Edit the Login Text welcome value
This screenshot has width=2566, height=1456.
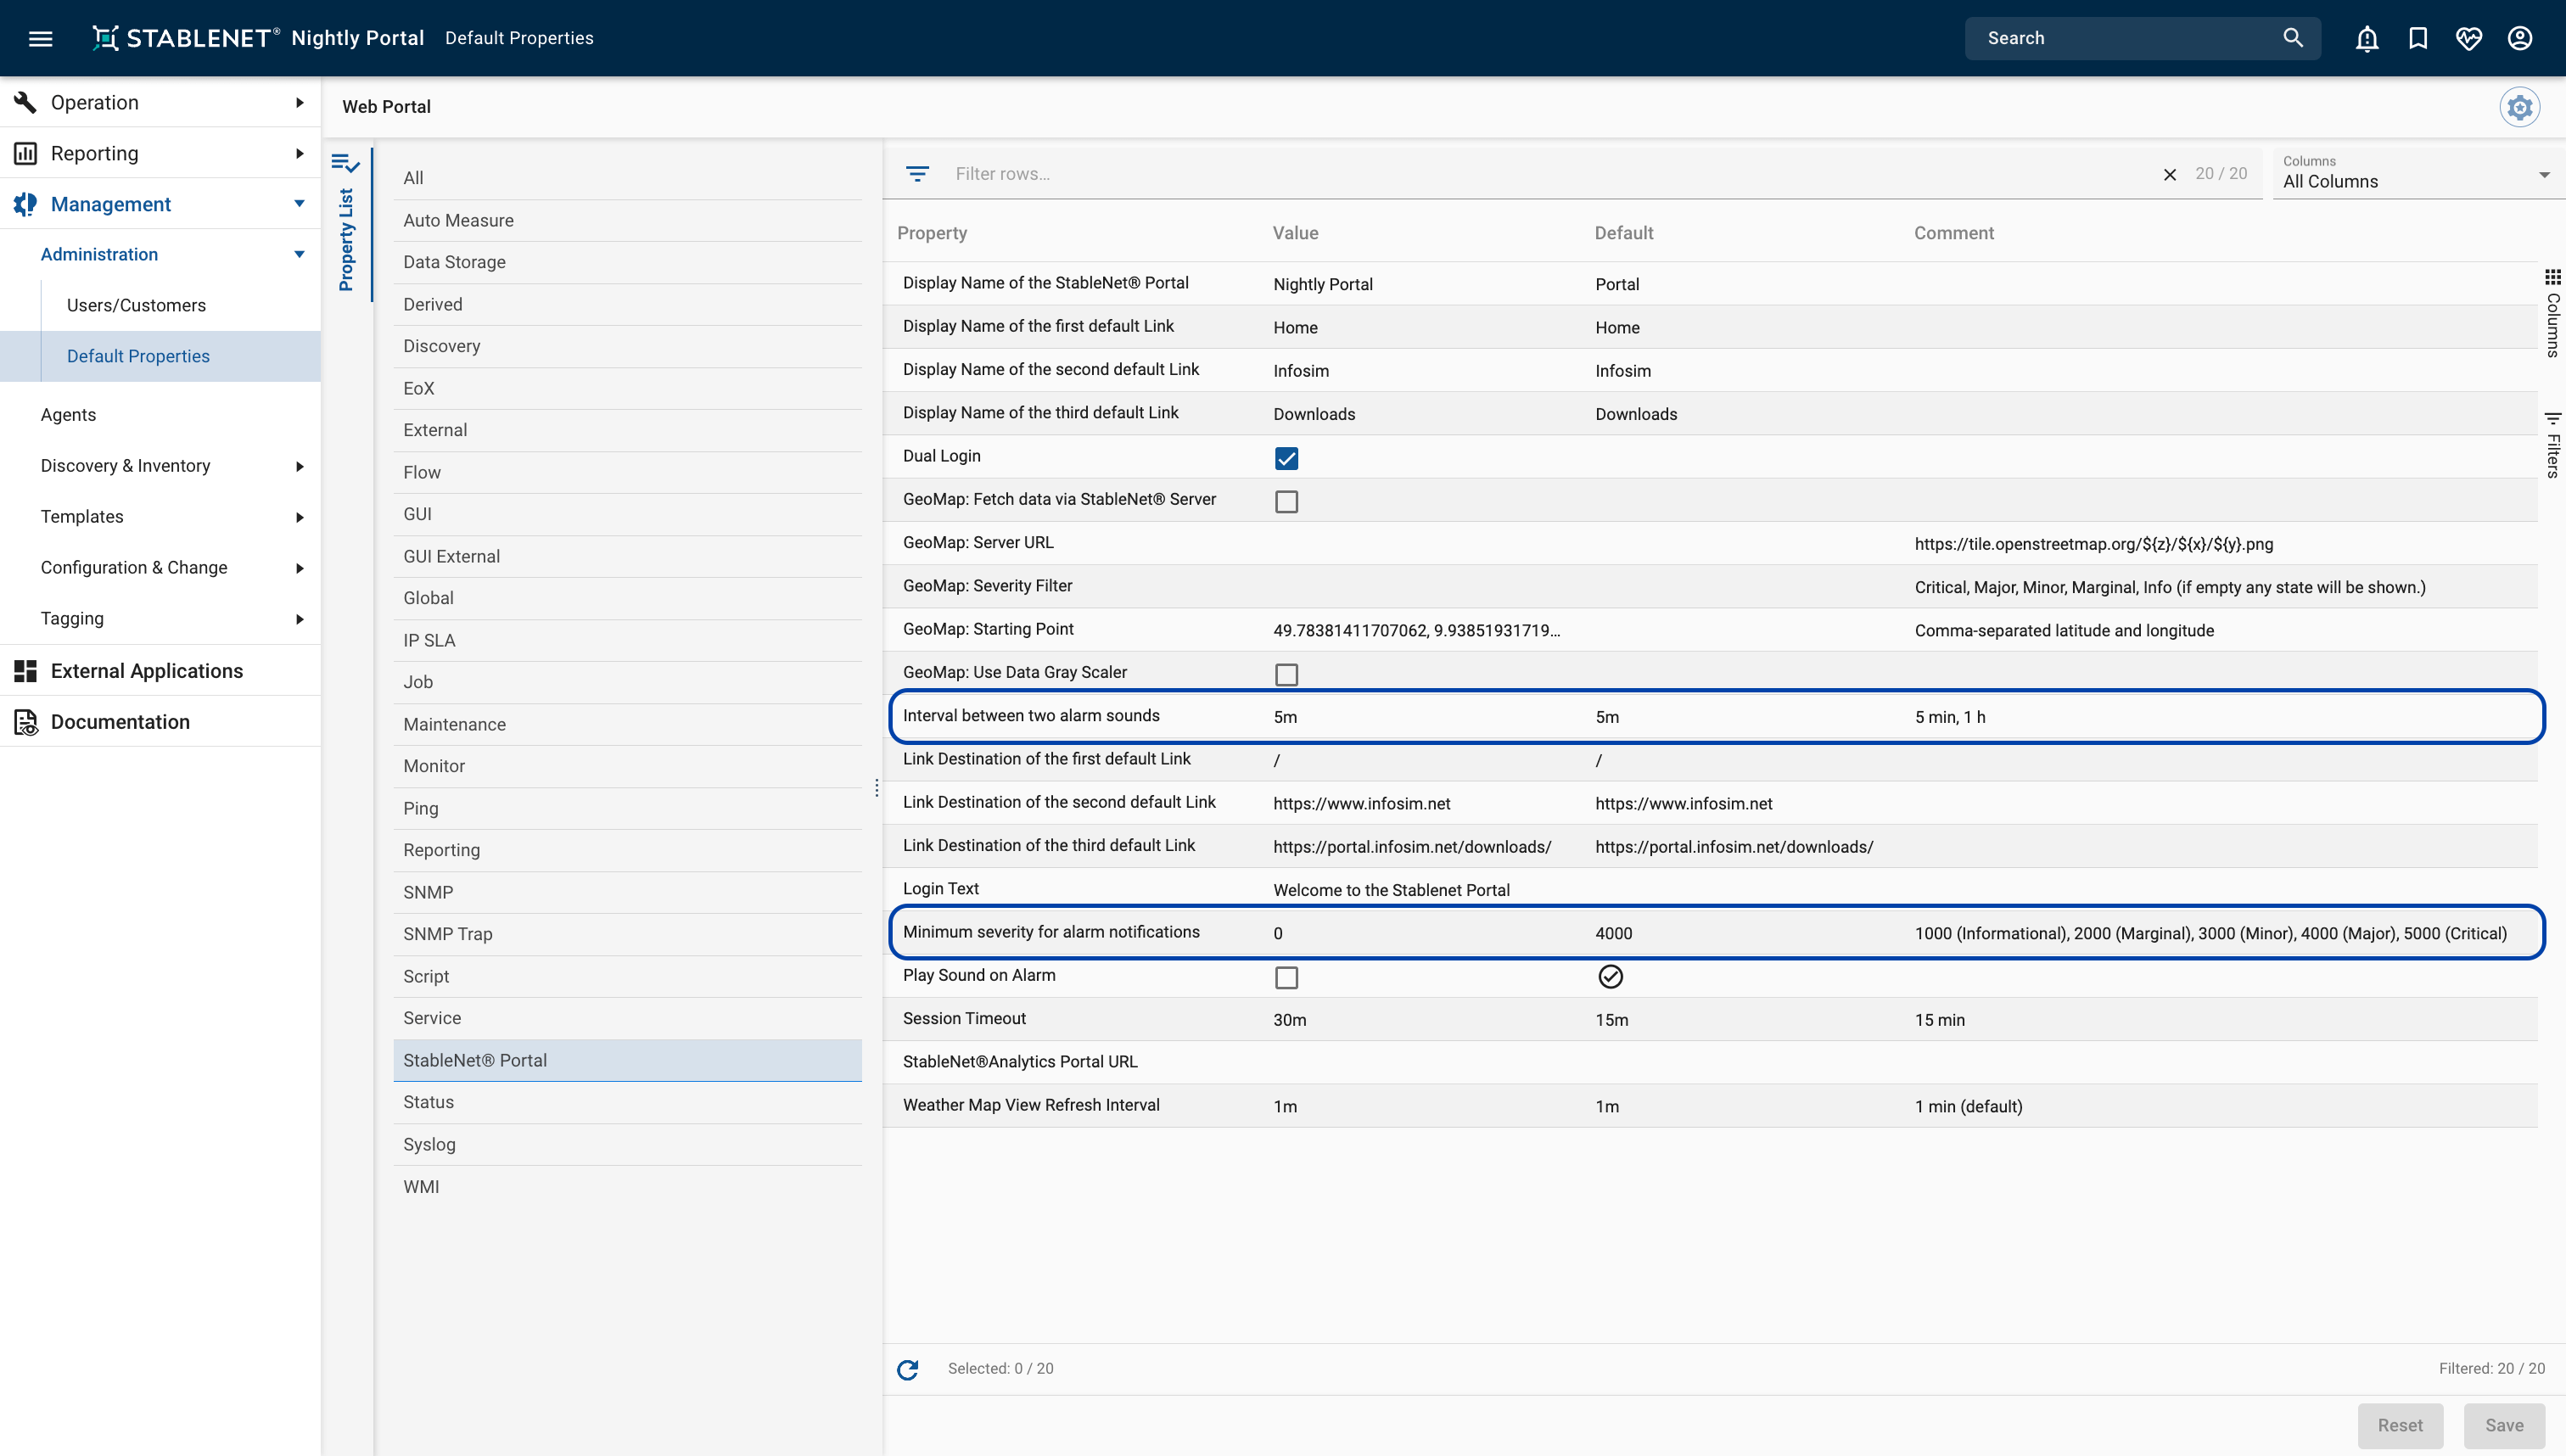coord(1391,890)
